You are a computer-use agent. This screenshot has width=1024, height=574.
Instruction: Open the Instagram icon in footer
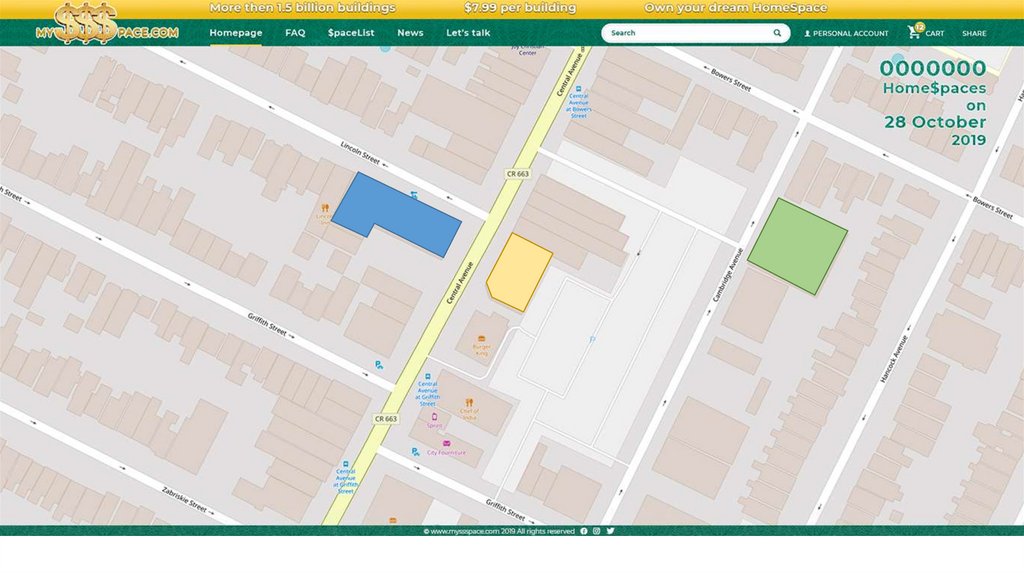pyautogui.click(x=597, y=531)
